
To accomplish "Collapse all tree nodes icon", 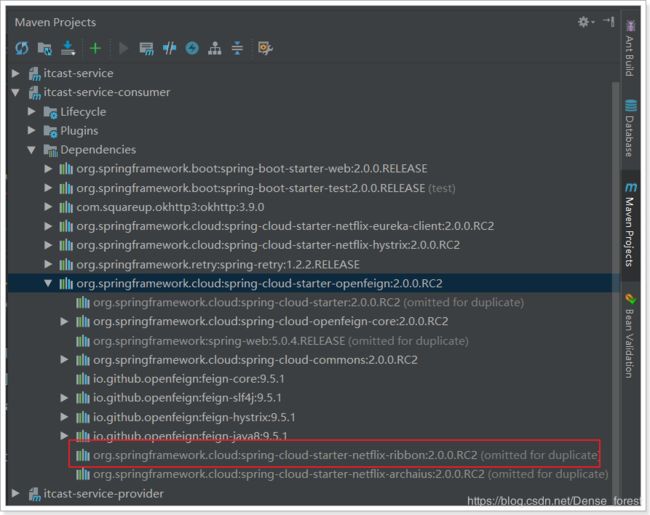I will [237, 49].
